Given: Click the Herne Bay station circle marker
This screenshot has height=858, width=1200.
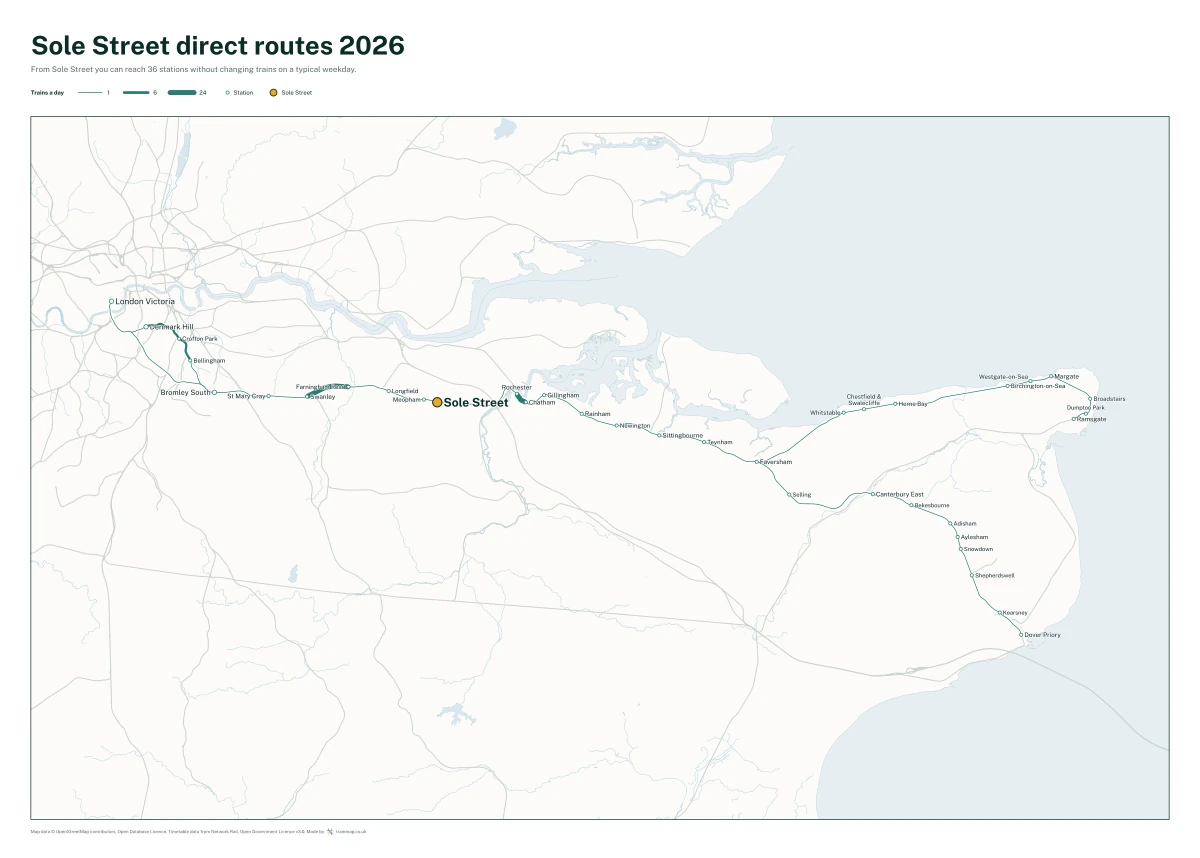Looking at the screenshot, I should coord(895,404).
